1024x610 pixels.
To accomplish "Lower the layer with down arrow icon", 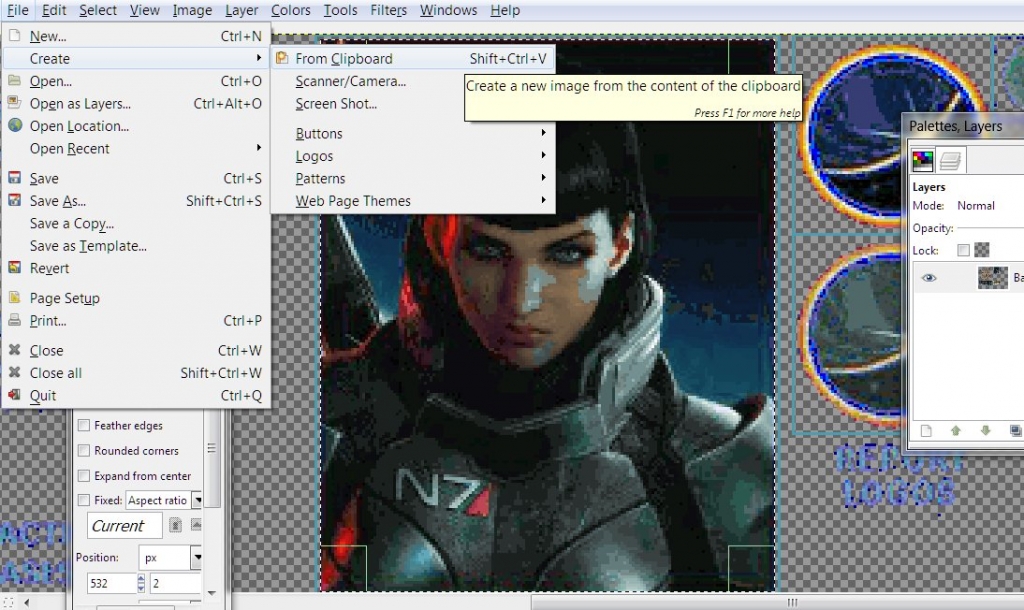I will (x=986, y=431).
